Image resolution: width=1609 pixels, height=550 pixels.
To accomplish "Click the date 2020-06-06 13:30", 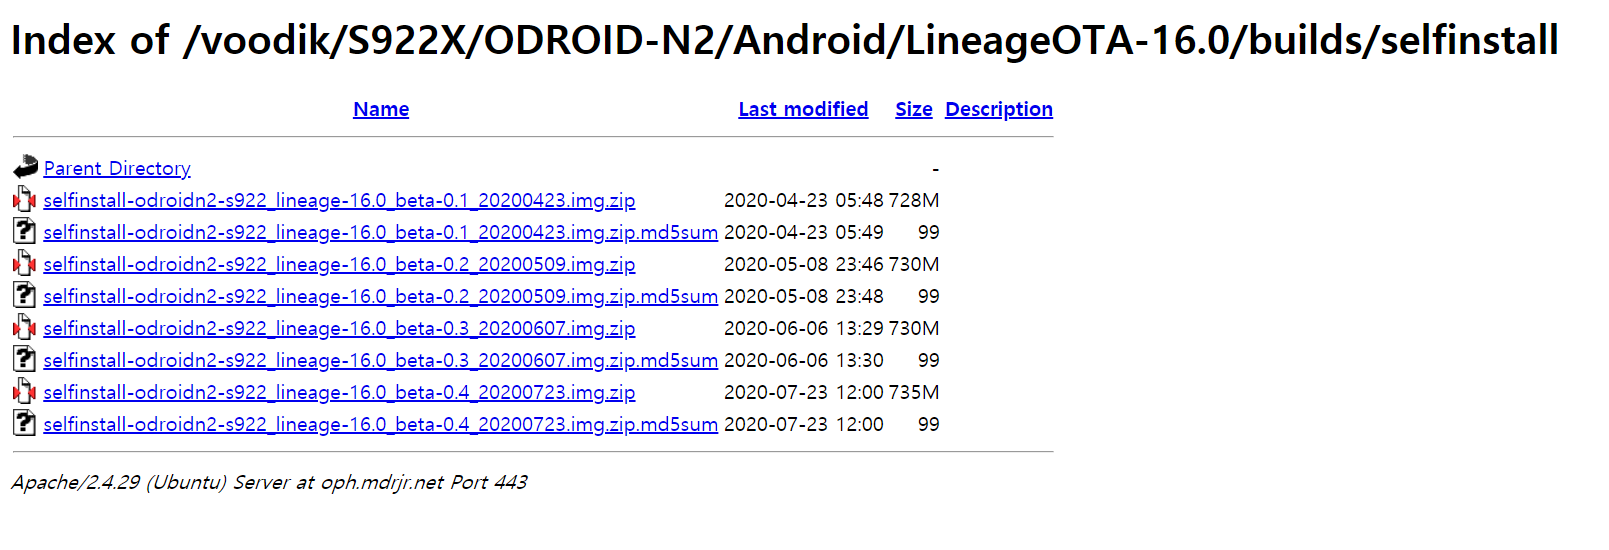I will pos(804,360).
